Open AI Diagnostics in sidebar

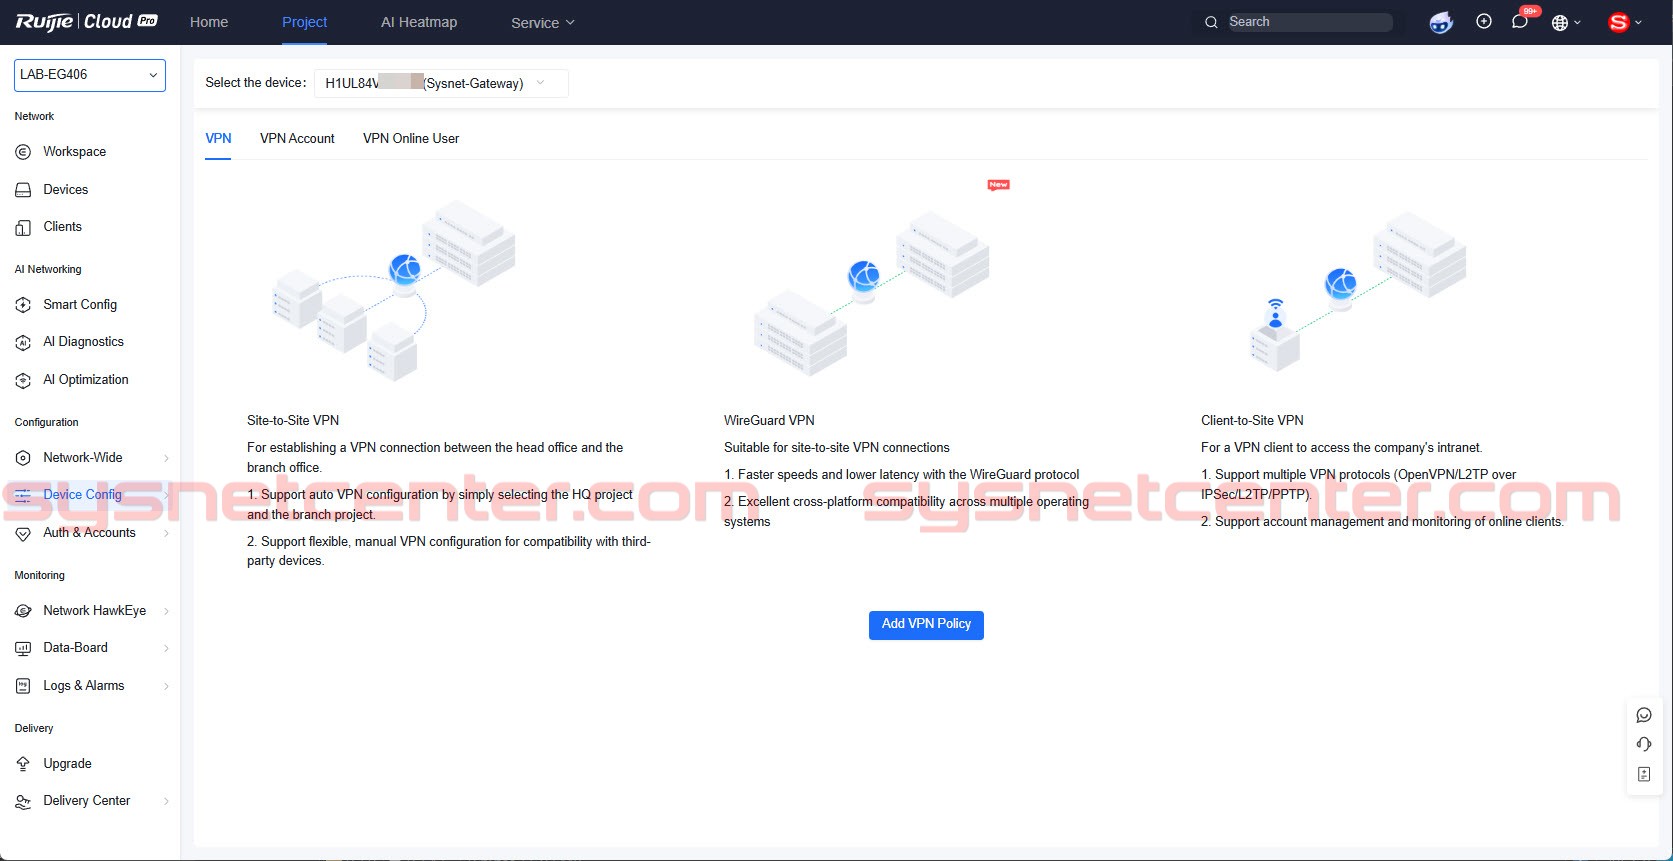[83, 342]
